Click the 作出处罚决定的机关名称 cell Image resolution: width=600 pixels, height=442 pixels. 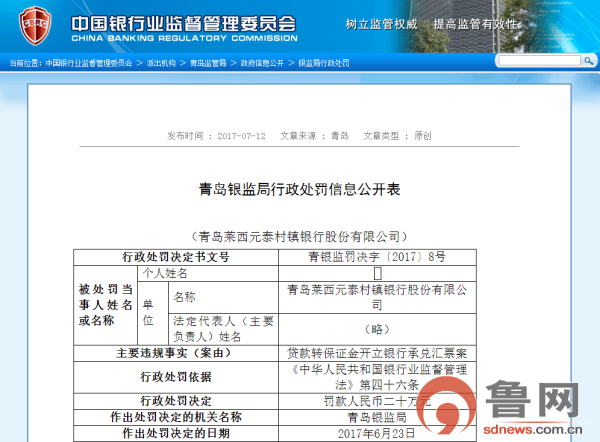tap(176, 418)
